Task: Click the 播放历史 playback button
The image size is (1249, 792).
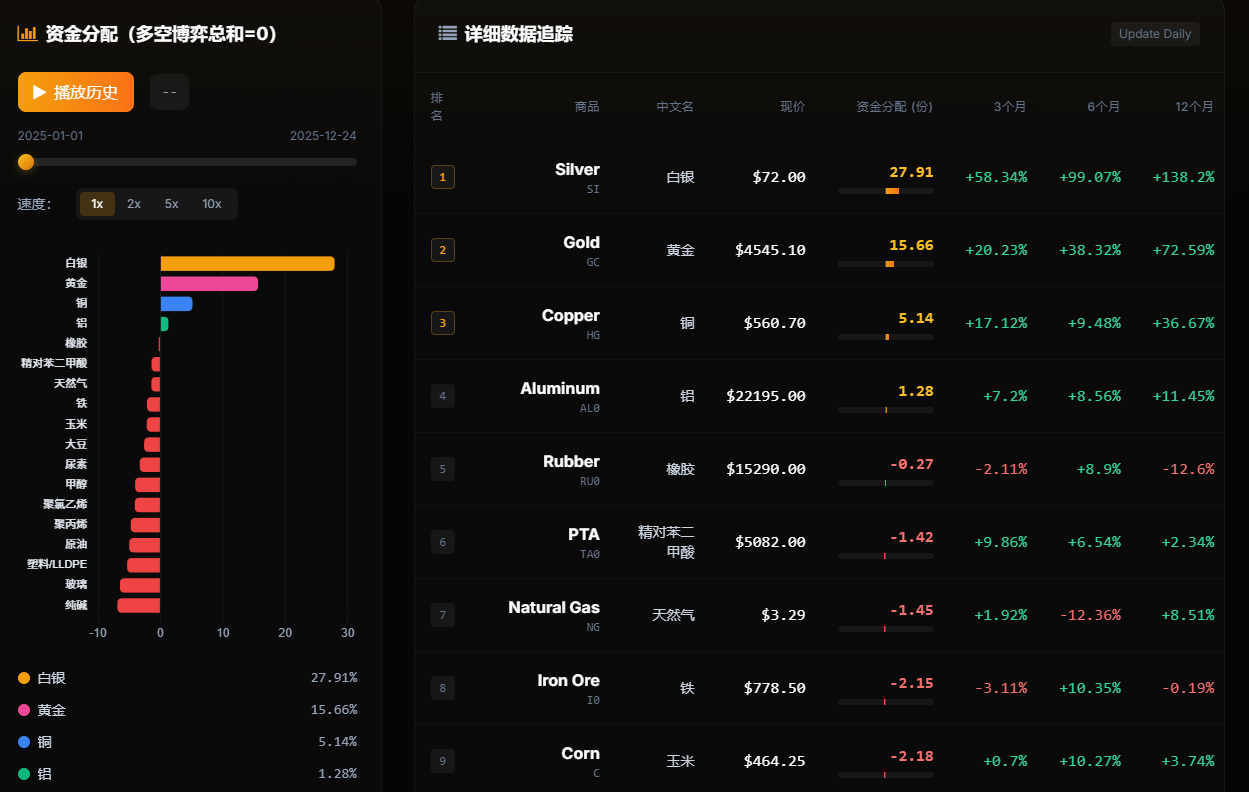Action: (75, 91)
